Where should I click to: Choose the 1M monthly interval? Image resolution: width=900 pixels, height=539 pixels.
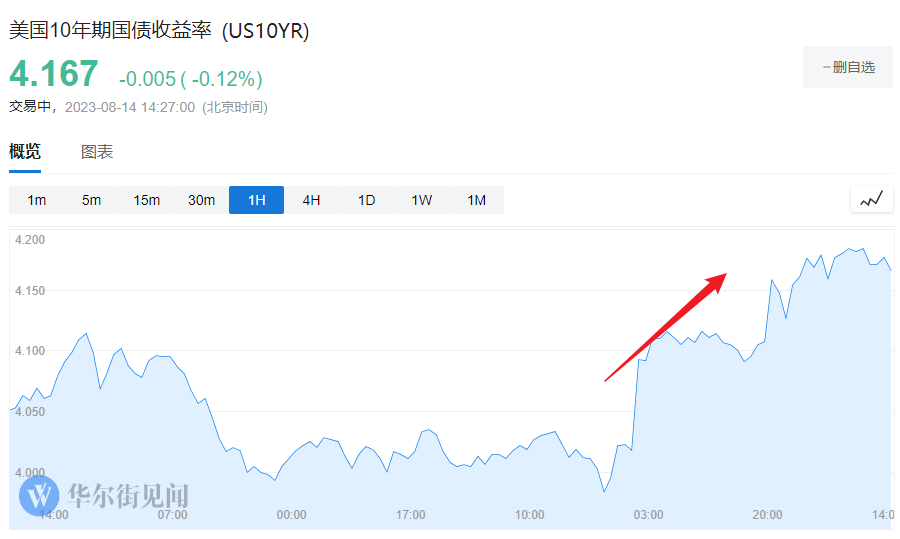tap(477, 200)
